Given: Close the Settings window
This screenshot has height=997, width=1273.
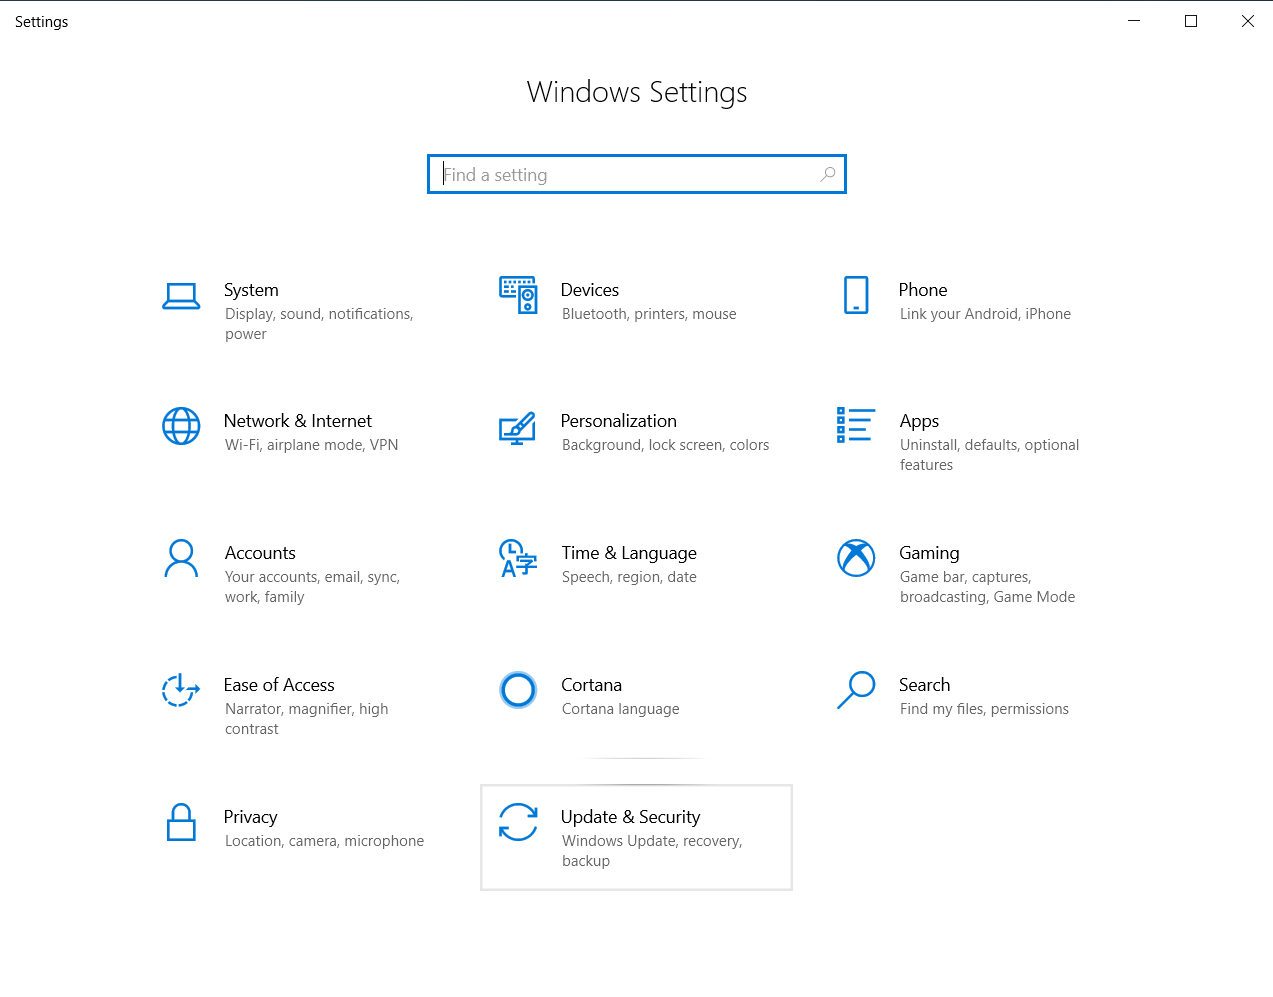Looking at the screenshot, I should [x=1247, y=21].
